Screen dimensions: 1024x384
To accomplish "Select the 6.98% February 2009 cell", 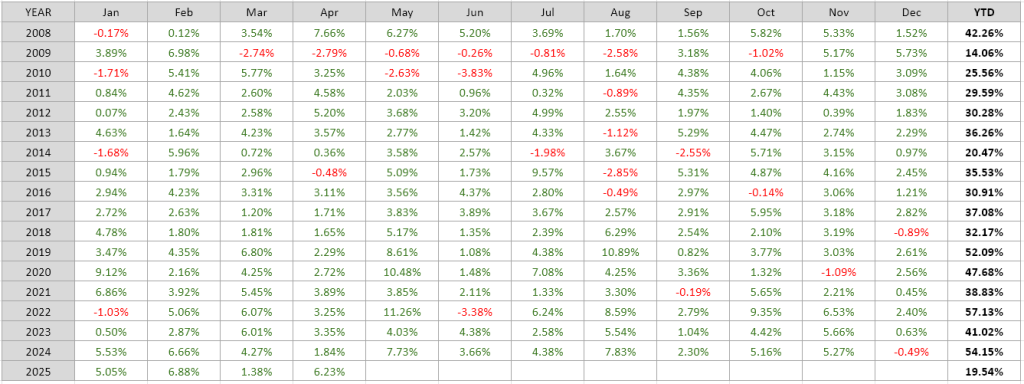I will [184, 52].
